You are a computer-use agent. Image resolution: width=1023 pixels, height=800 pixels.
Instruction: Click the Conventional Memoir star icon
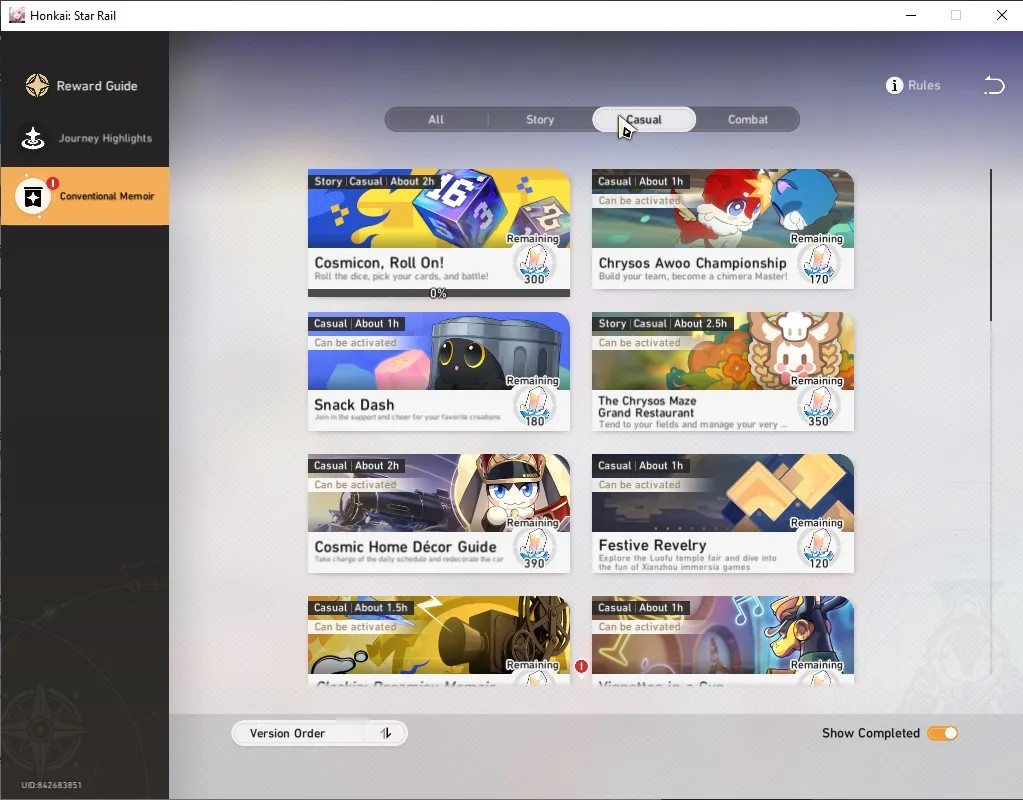point(33,196)
